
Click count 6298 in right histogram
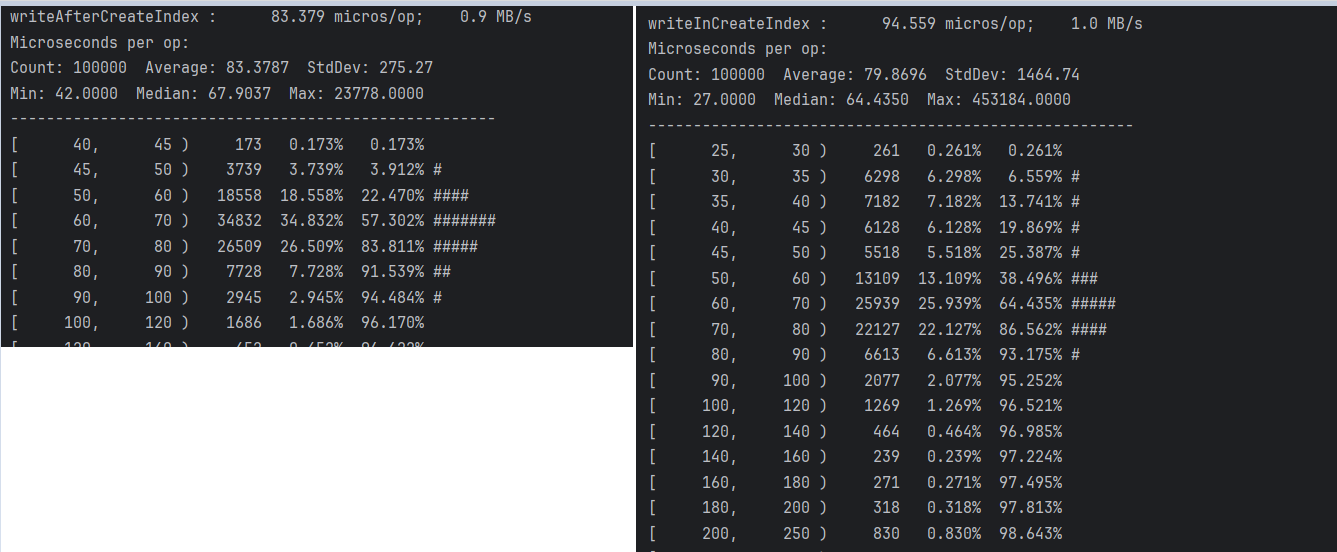coord(882,177)
